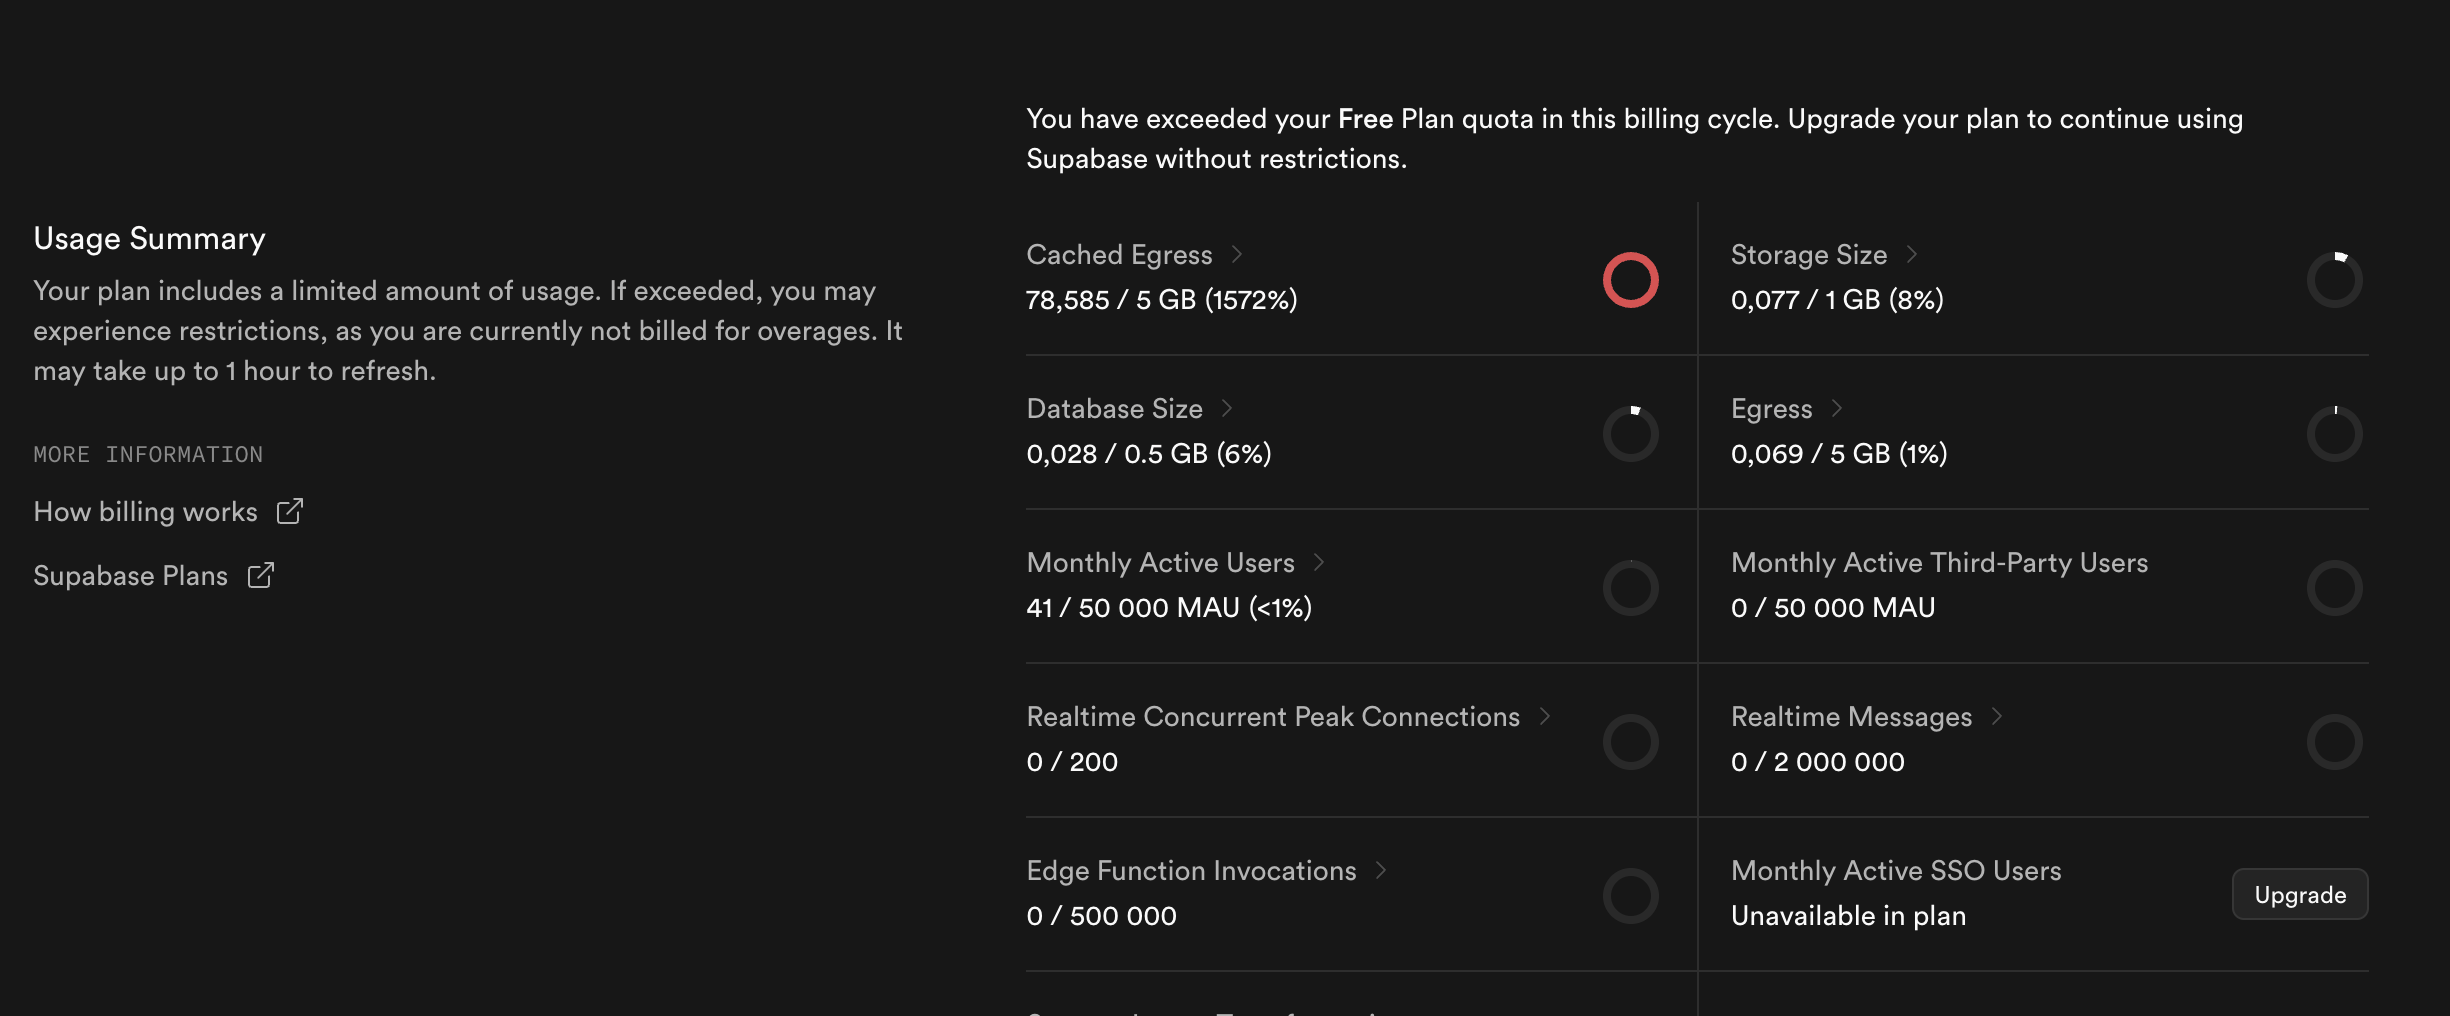Click the Database Size usage ring indicator
Viewport: 2450px width, 1016px height.
click(1630, 434)
